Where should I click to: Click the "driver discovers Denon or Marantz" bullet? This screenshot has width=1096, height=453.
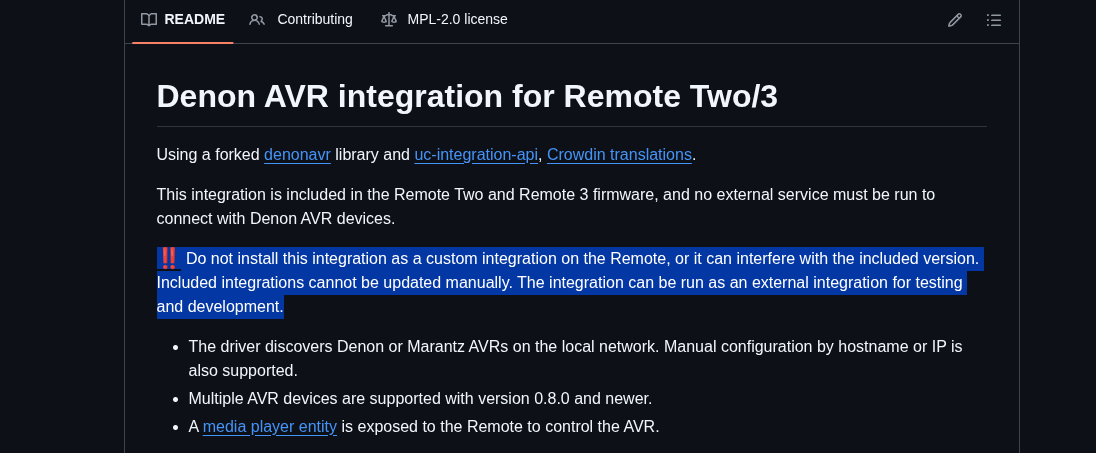[x=575, y=347]
